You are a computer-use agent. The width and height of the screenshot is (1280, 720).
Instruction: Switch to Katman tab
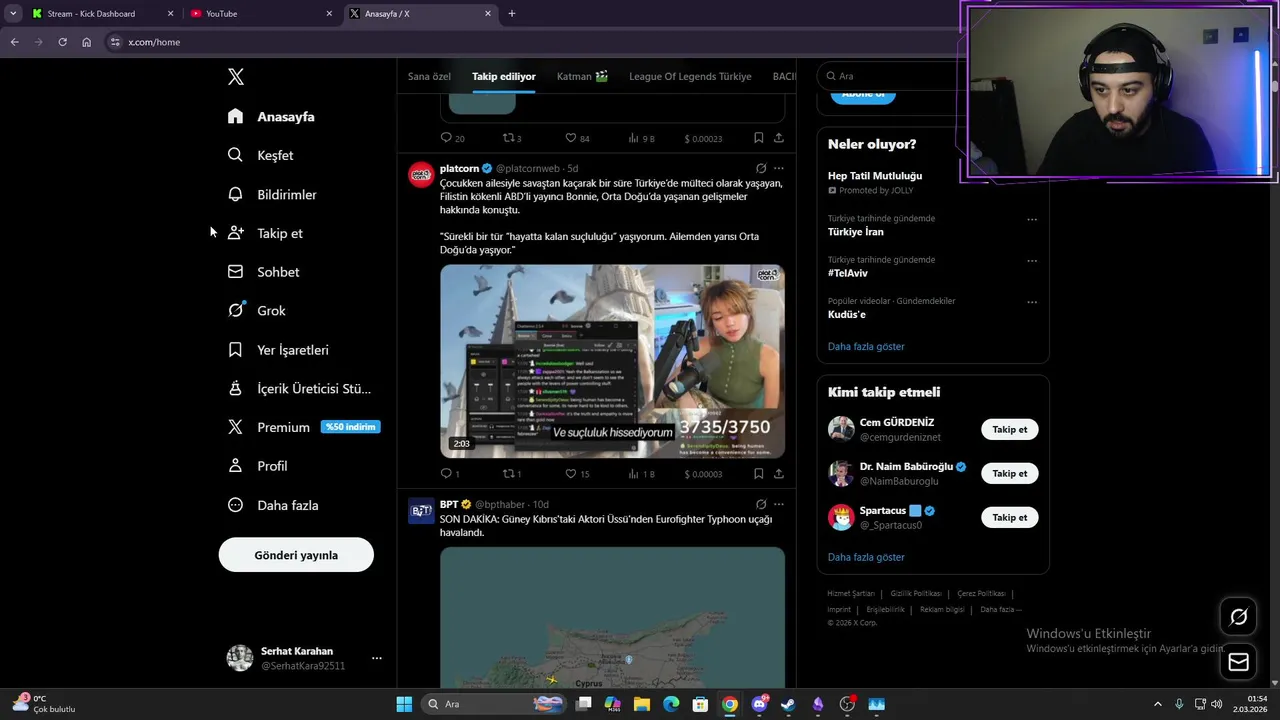[582, 76]
